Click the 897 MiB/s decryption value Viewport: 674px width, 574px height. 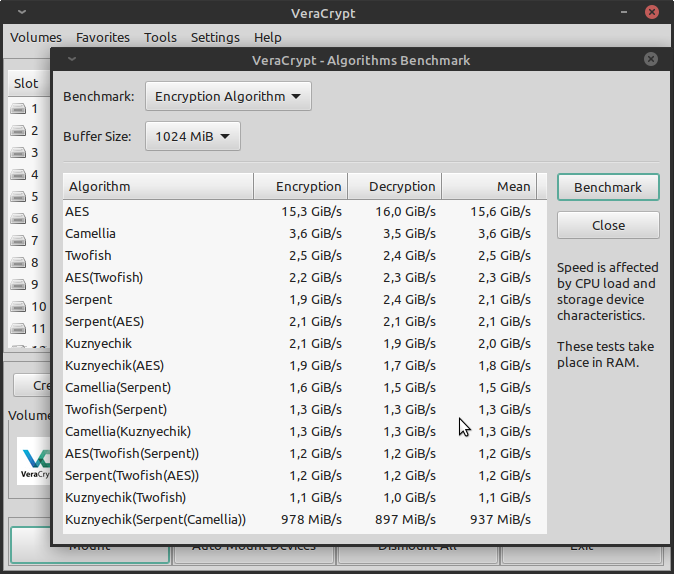pyautogui.click(x=406, y=519)
